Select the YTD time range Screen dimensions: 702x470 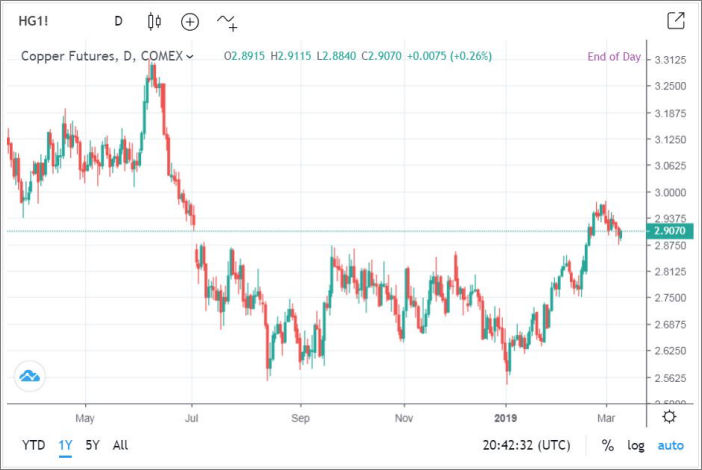point(34,445)
